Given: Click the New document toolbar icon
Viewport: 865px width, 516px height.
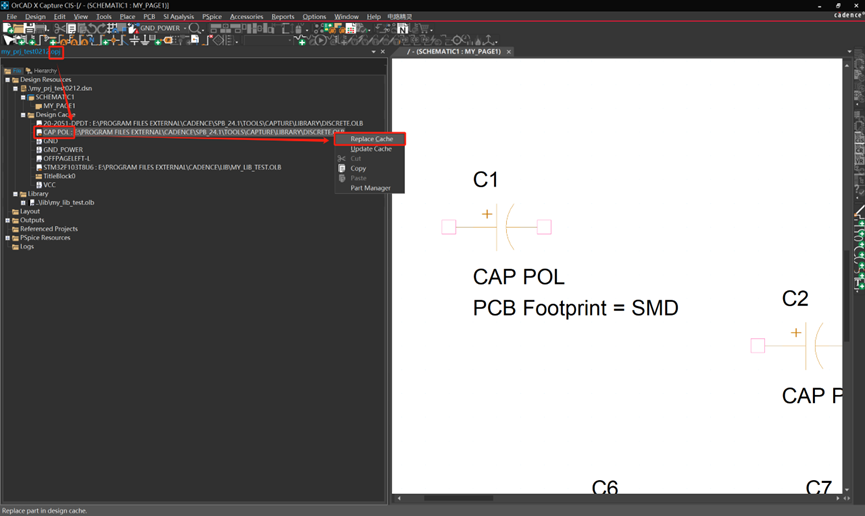Looking at the screenshot, I should [x=8, y=28].
